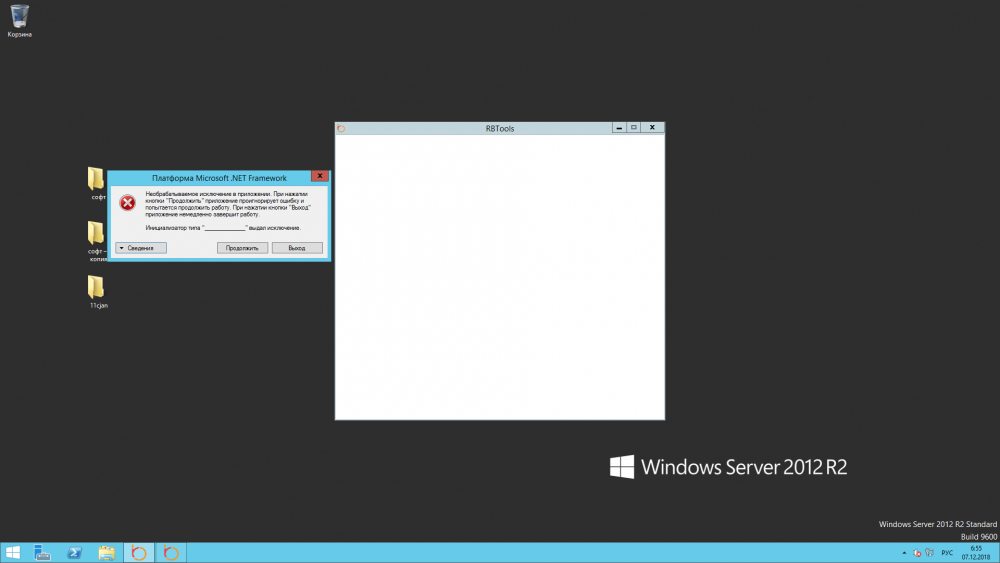Viewport: 1000px width, 563px height.
Task: Launch PowerShell from the taskbar
Action: point(74,552)
